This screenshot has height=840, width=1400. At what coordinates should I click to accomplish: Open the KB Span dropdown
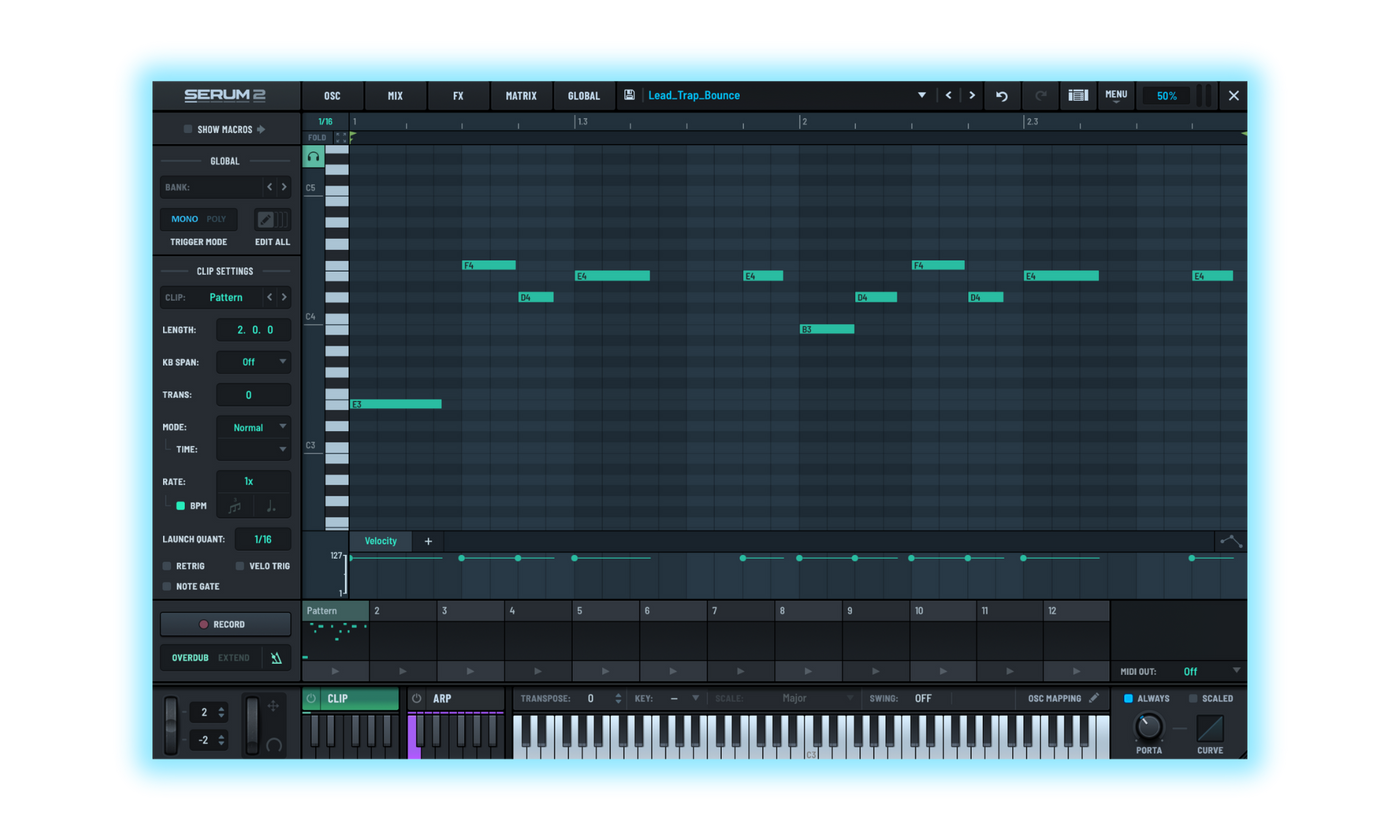254,362
